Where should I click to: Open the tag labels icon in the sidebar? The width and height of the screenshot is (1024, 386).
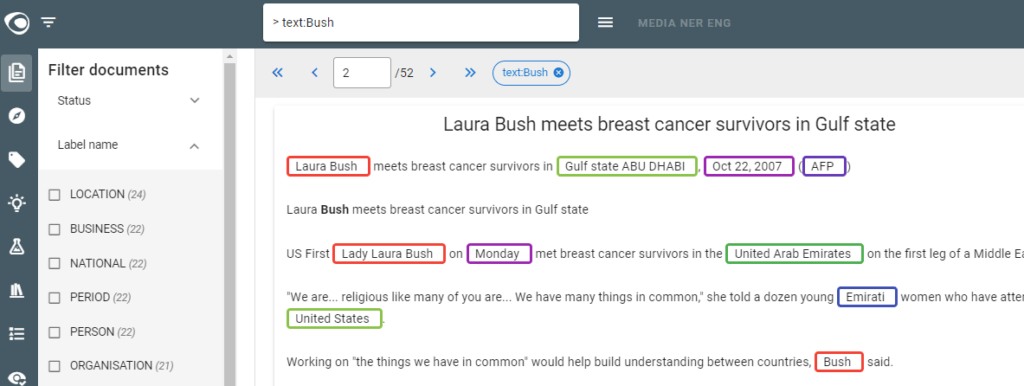tap(17, 160)
